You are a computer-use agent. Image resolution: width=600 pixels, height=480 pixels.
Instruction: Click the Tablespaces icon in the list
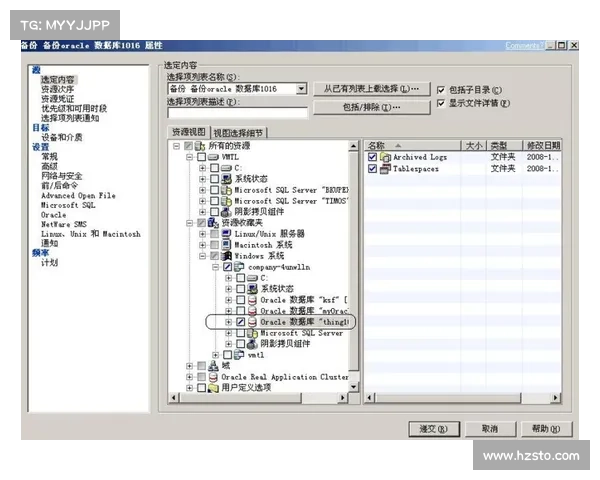click(385, 168)
